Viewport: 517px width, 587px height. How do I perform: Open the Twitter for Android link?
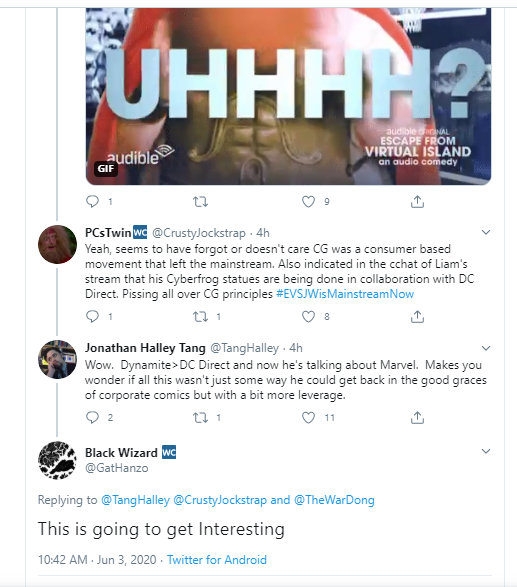coord(217,560)
